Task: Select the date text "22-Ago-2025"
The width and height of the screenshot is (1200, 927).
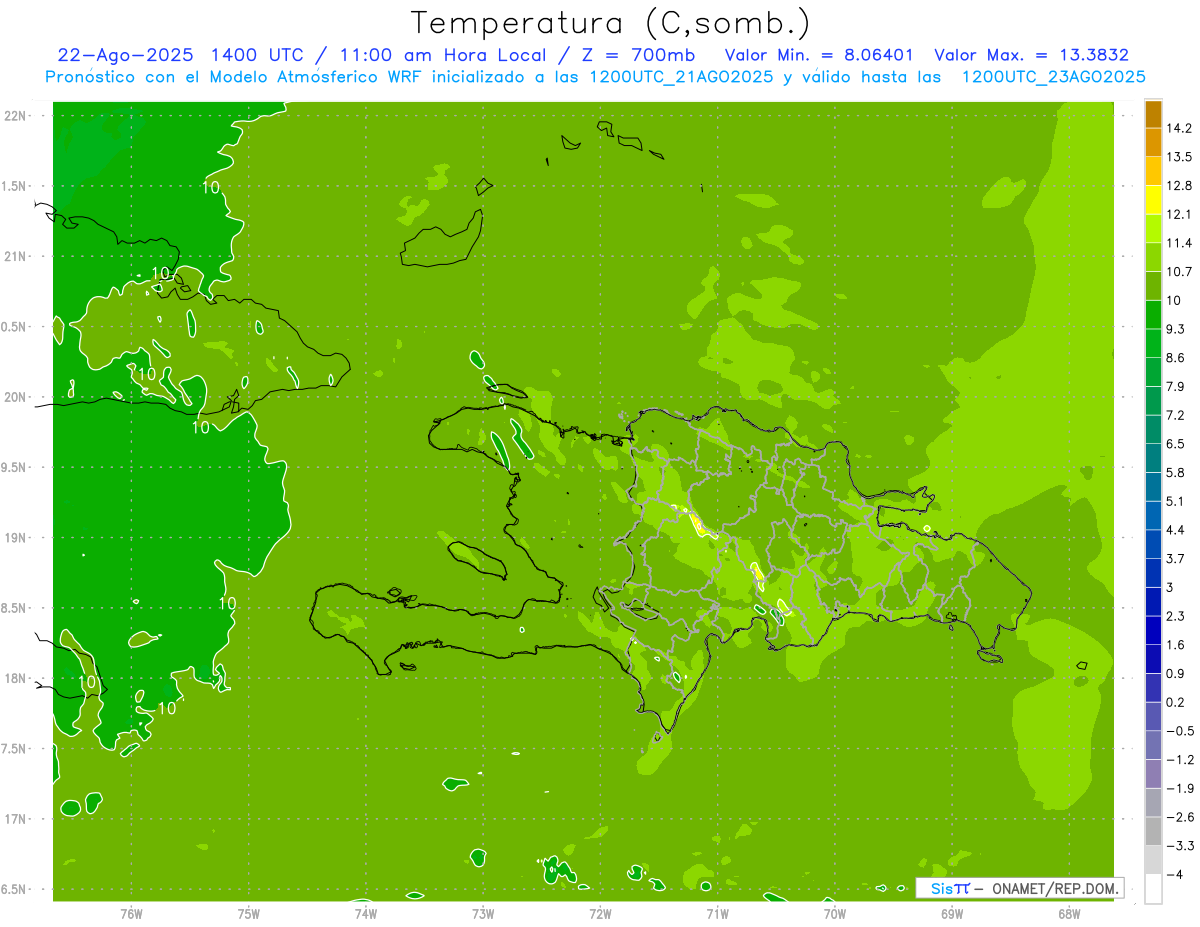Action: pyautogui.click(x=124, y=55)
